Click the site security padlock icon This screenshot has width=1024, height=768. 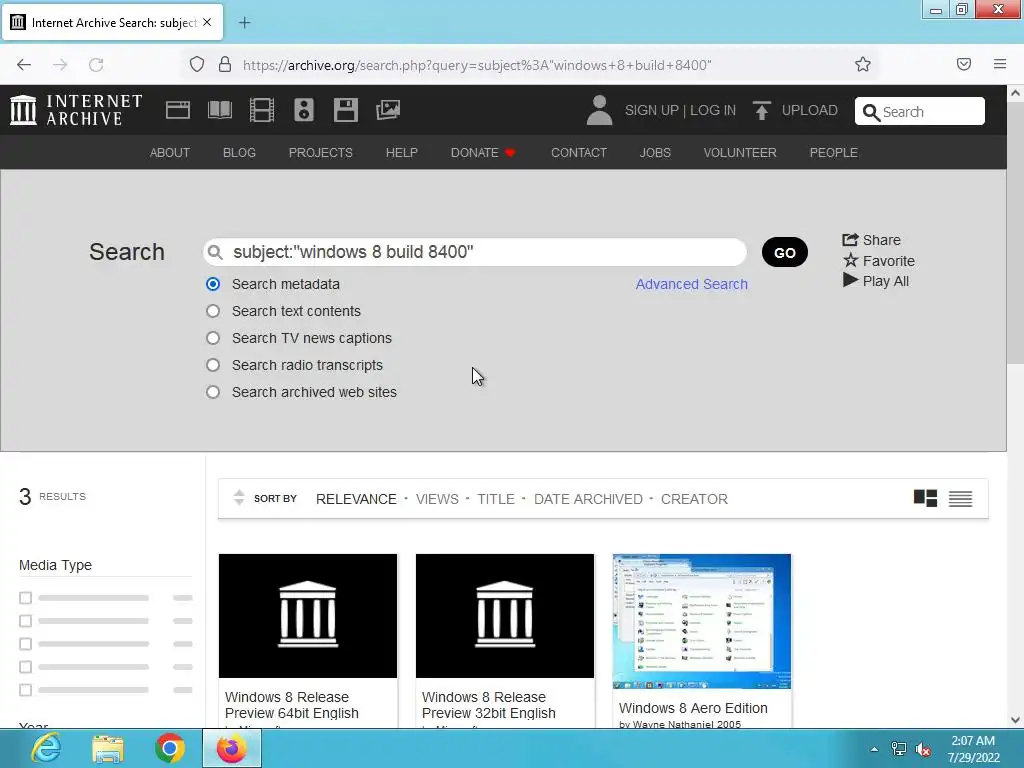(225, 65)
